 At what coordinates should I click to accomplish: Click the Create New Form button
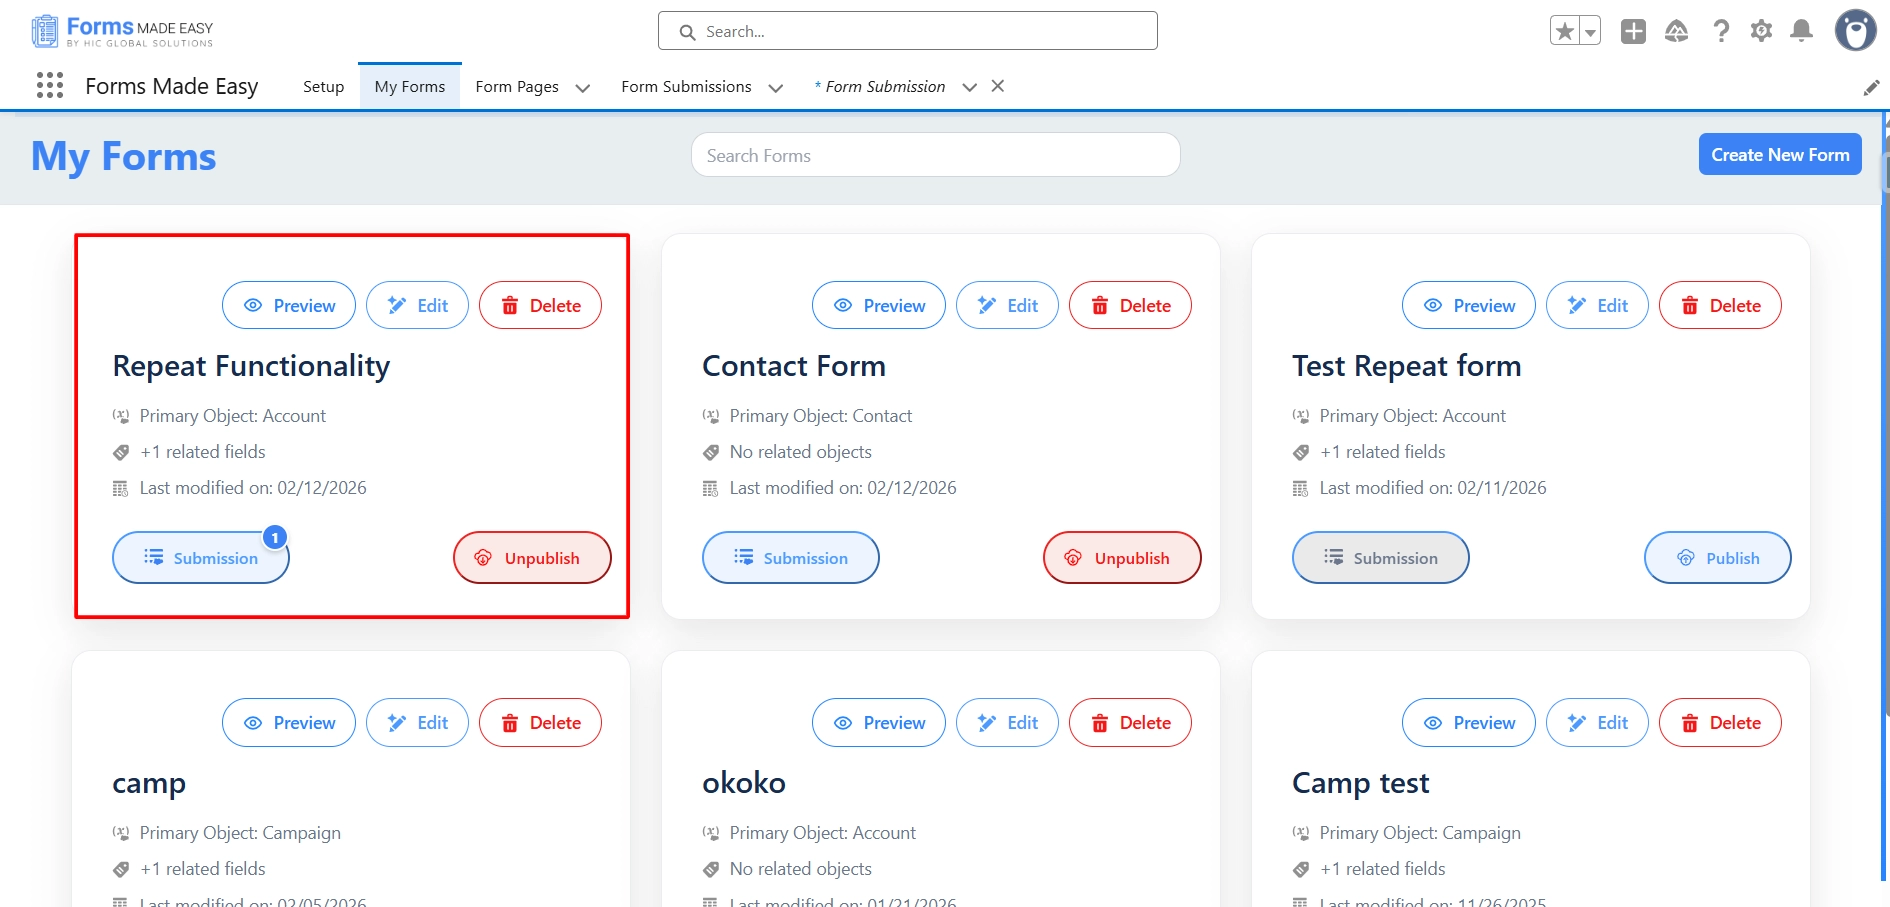tap(1779, 155)
